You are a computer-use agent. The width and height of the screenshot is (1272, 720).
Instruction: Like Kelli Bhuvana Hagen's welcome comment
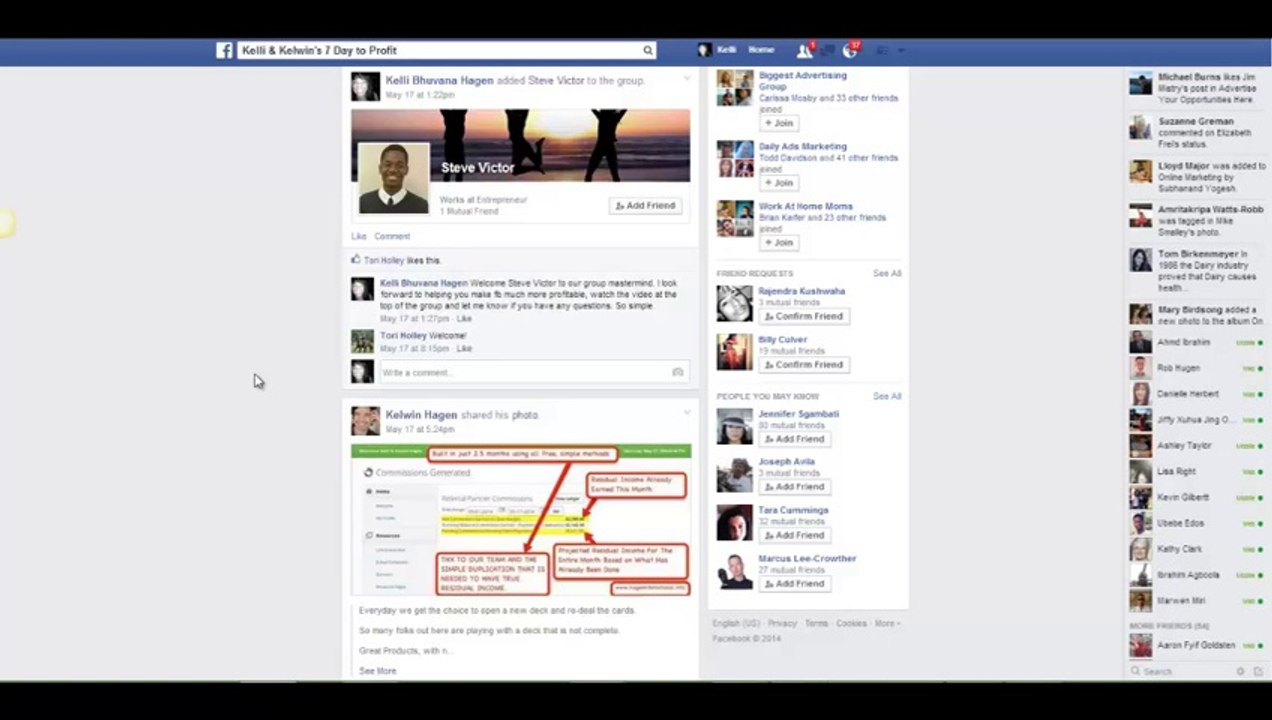464,319
